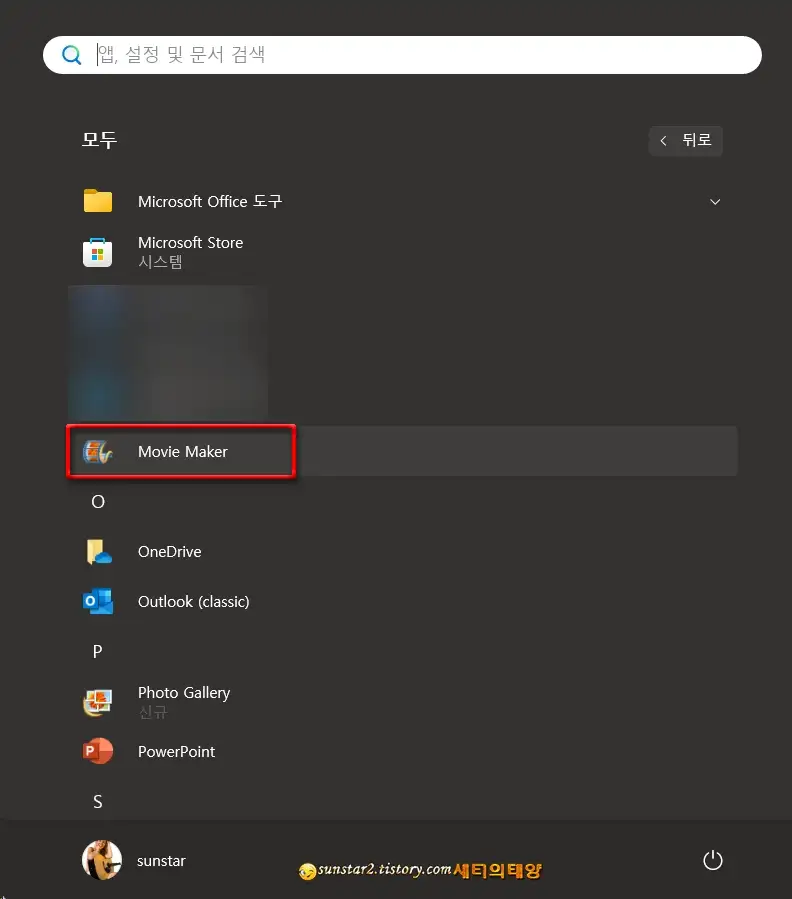This screenshot has height=899, width=792.
Task: Focus the app and document search field
Action: coord(402,55)
